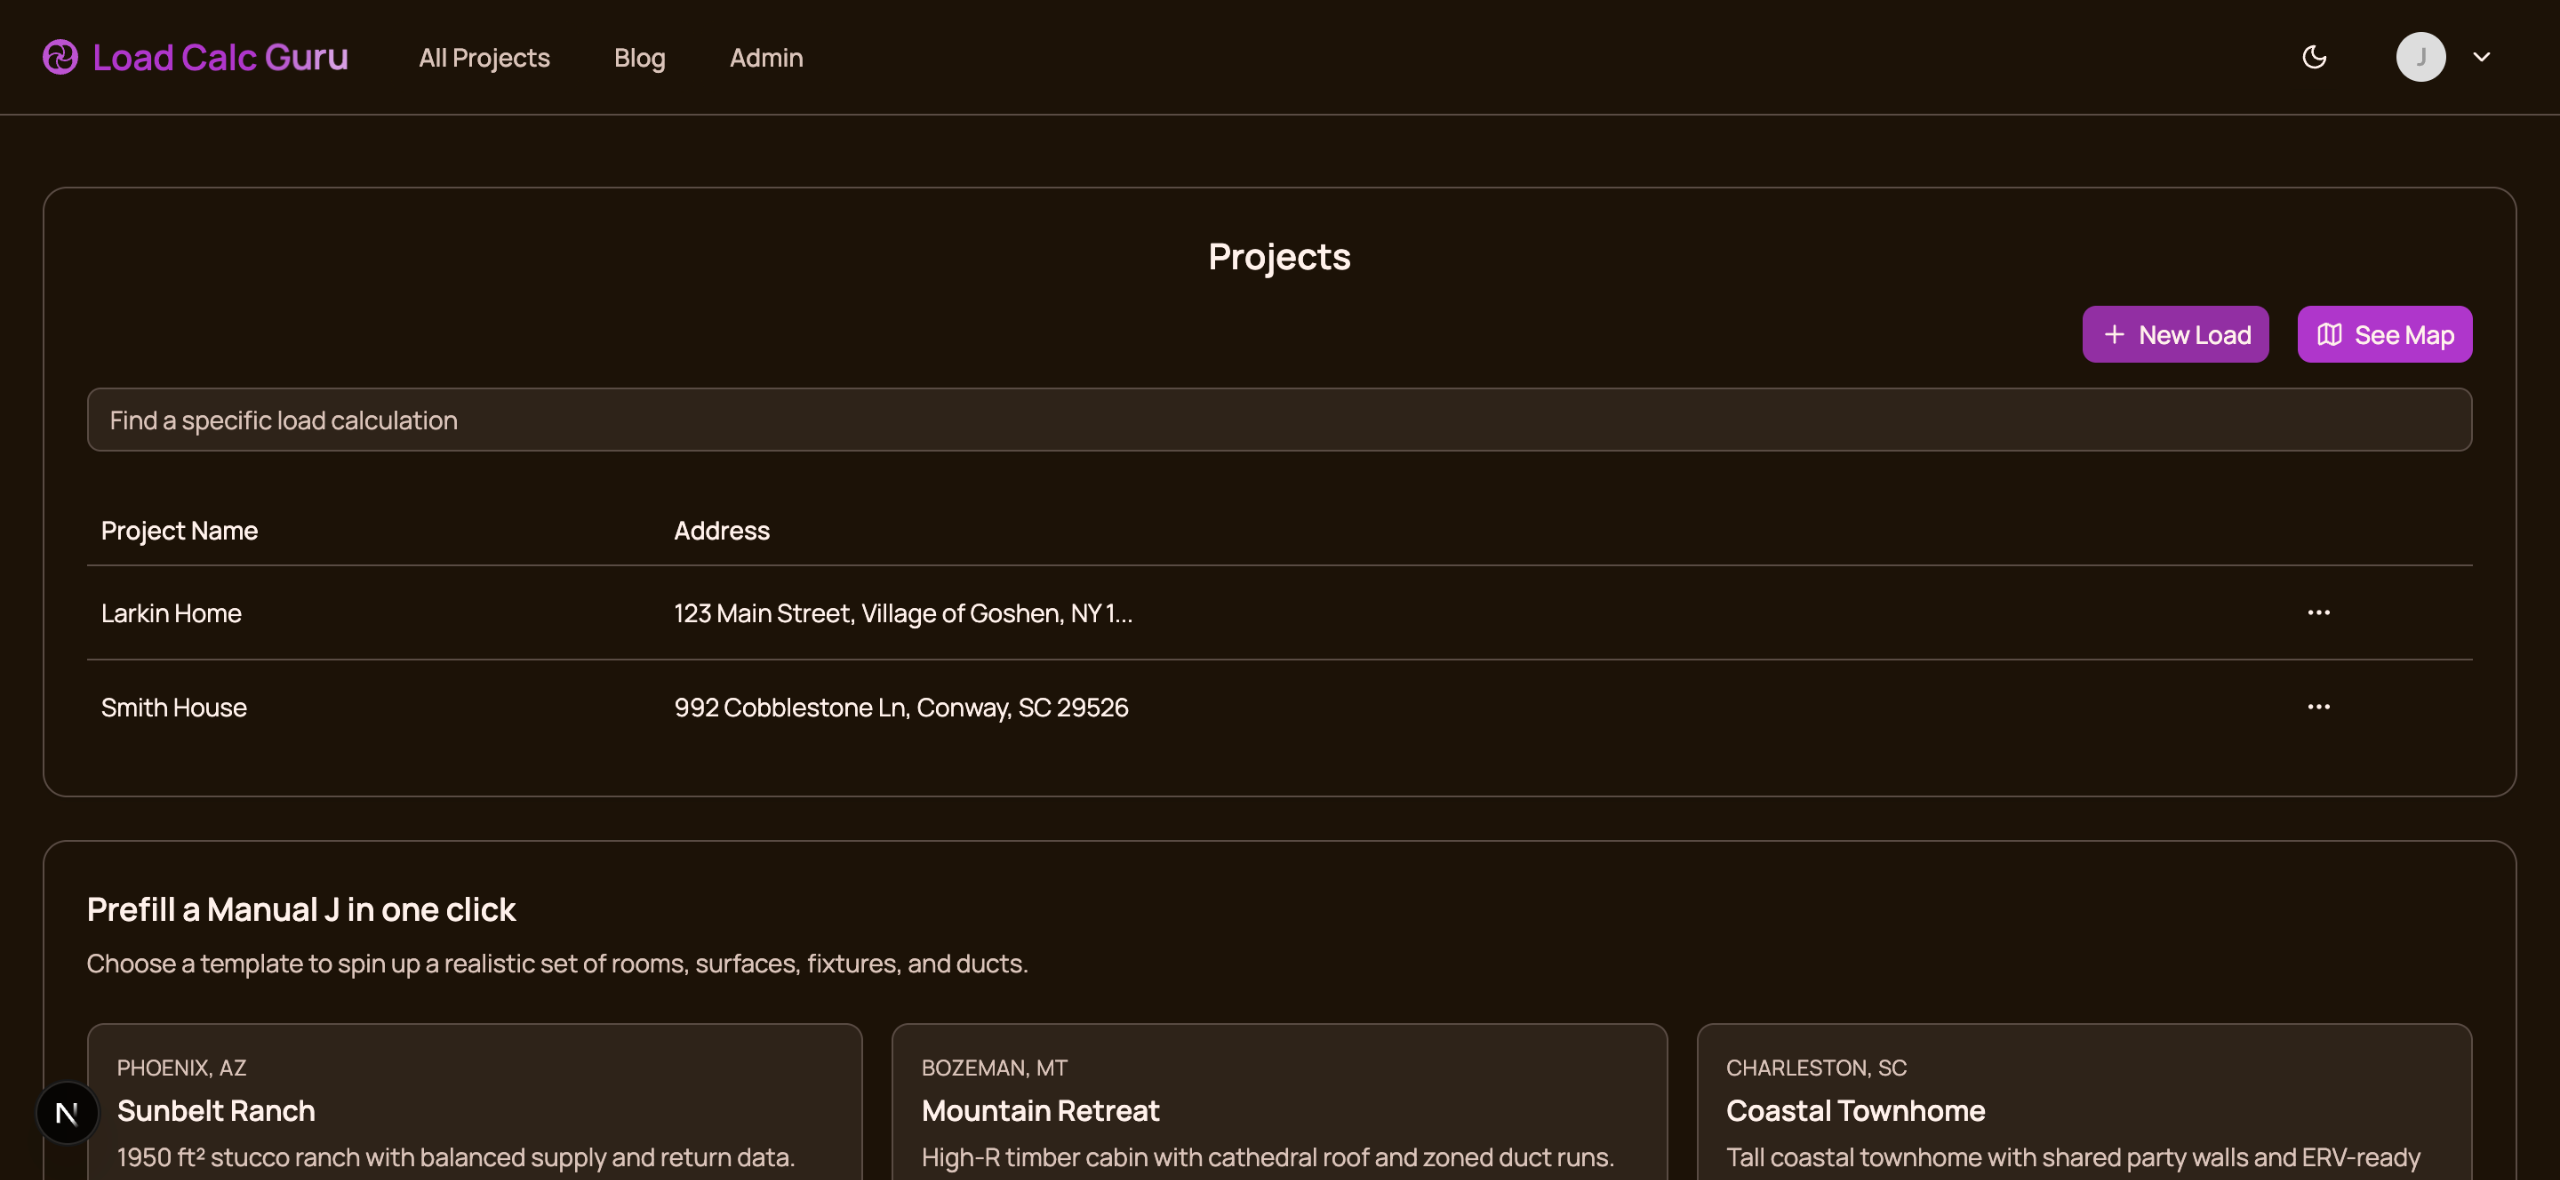Focus the Find a specific load calculation field
The image size is (2560, 1180).
click(x=1279, y=420)
